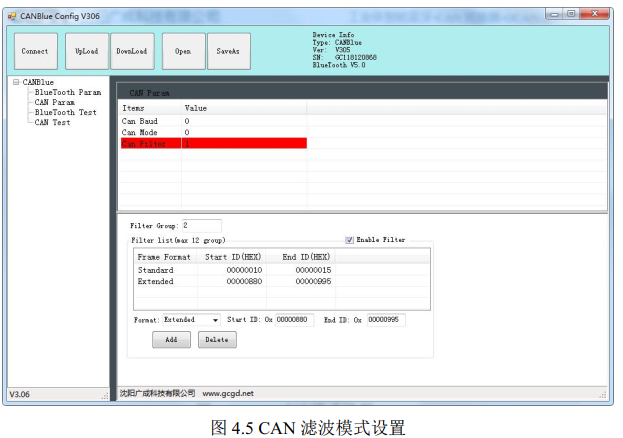Click the Add filter button
This screenshot has width=623, height=438.
[171, 340]
